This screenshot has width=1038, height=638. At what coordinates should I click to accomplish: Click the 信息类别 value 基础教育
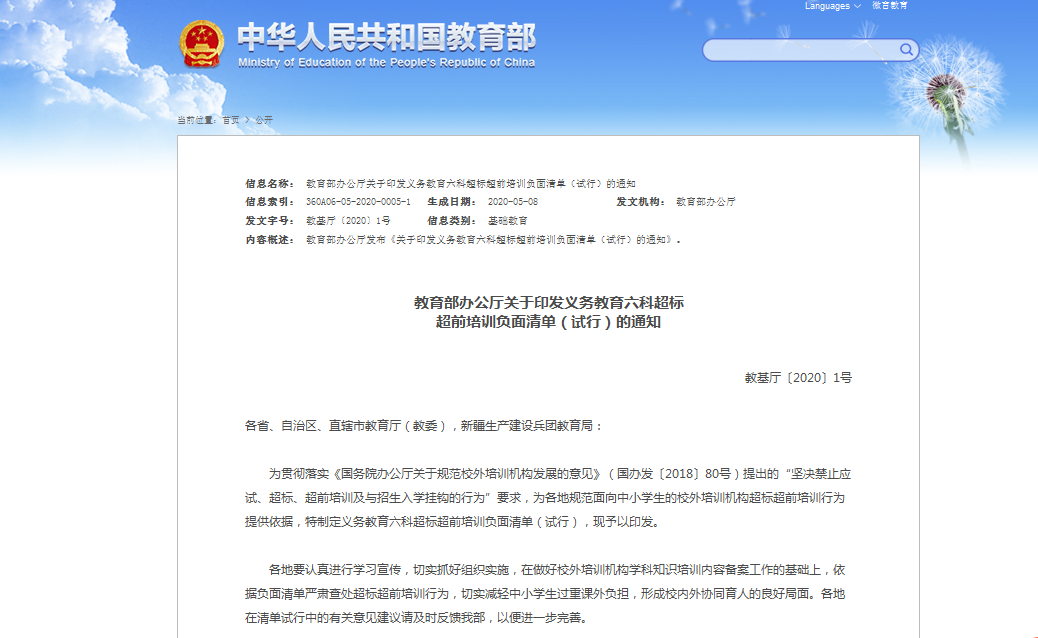pos(507,220)
